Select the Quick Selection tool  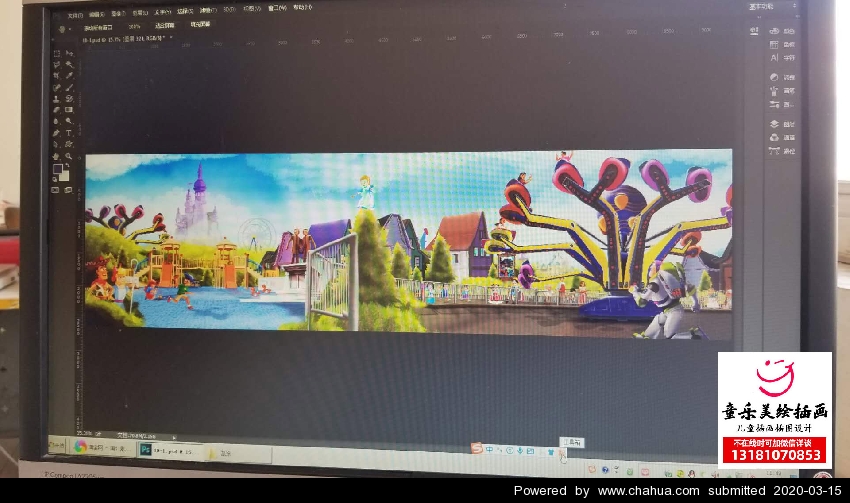[69, 65]
